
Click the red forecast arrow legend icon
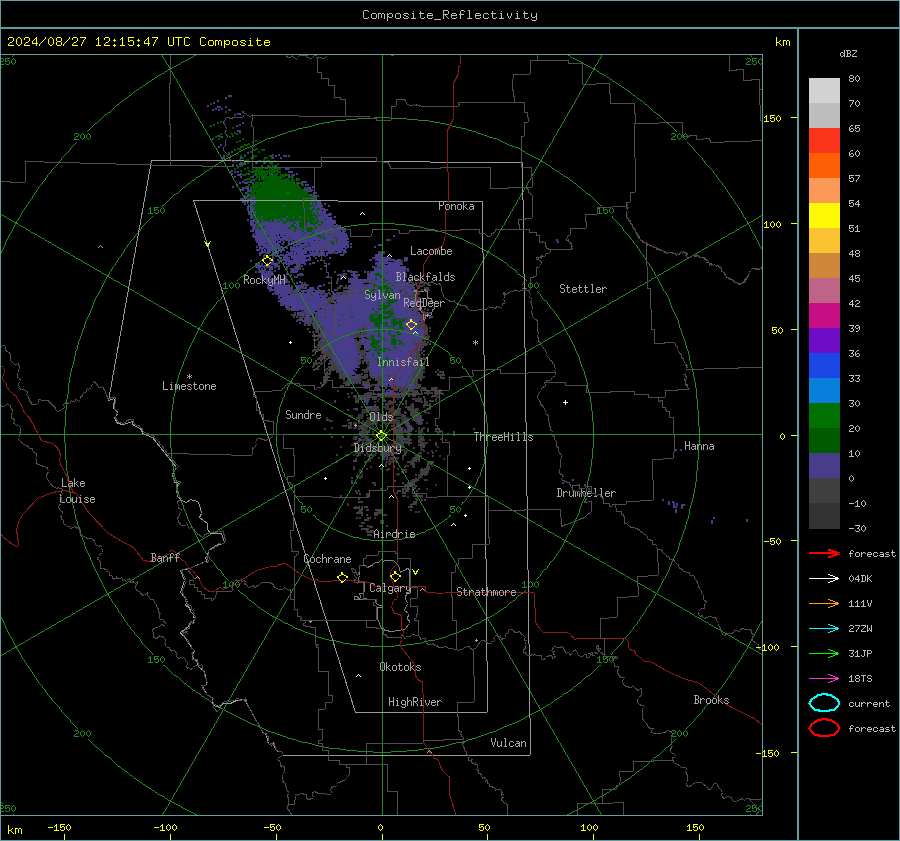tap(824, 553)
